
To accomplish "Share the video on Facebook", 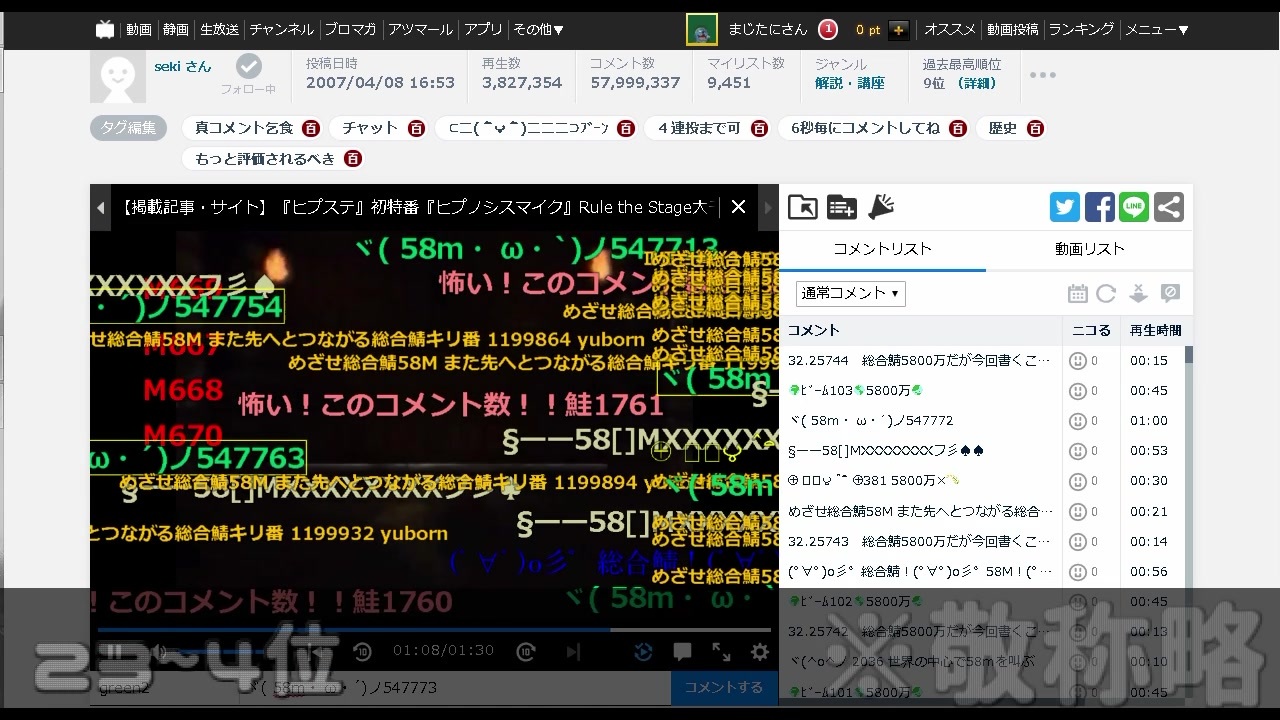I will click(x=1100, y=207).
